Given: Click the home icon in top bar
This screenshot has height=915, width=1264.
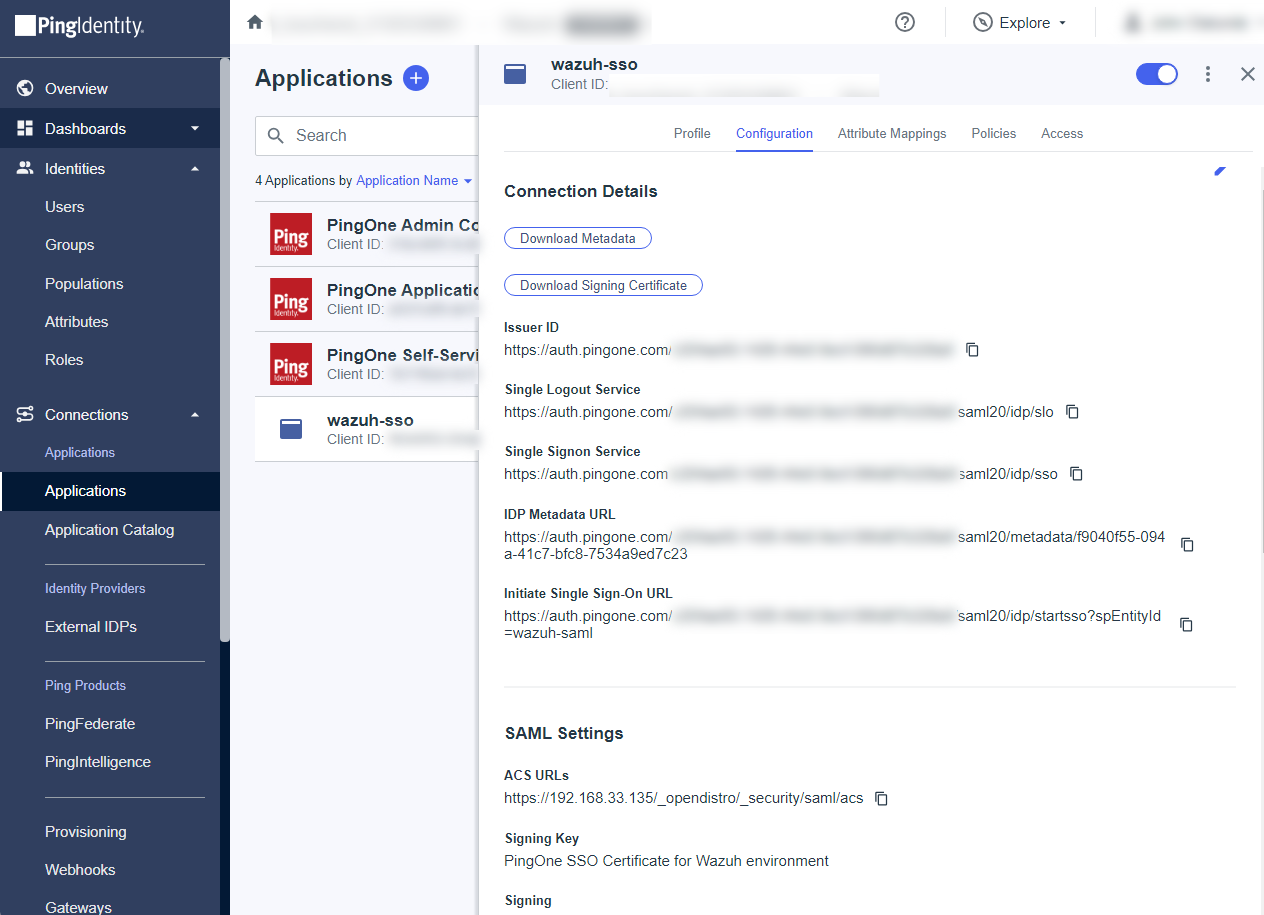Looking at the screenshot, I should 255,22.
